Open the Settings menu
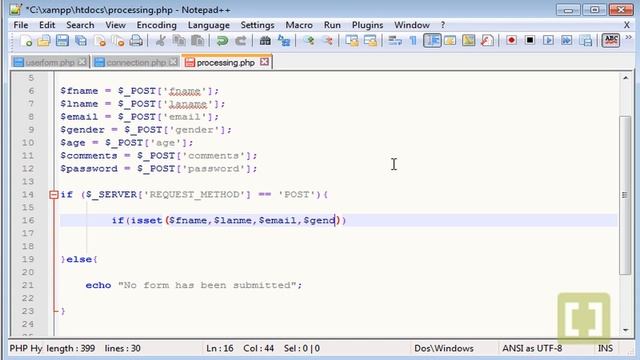 257,25
